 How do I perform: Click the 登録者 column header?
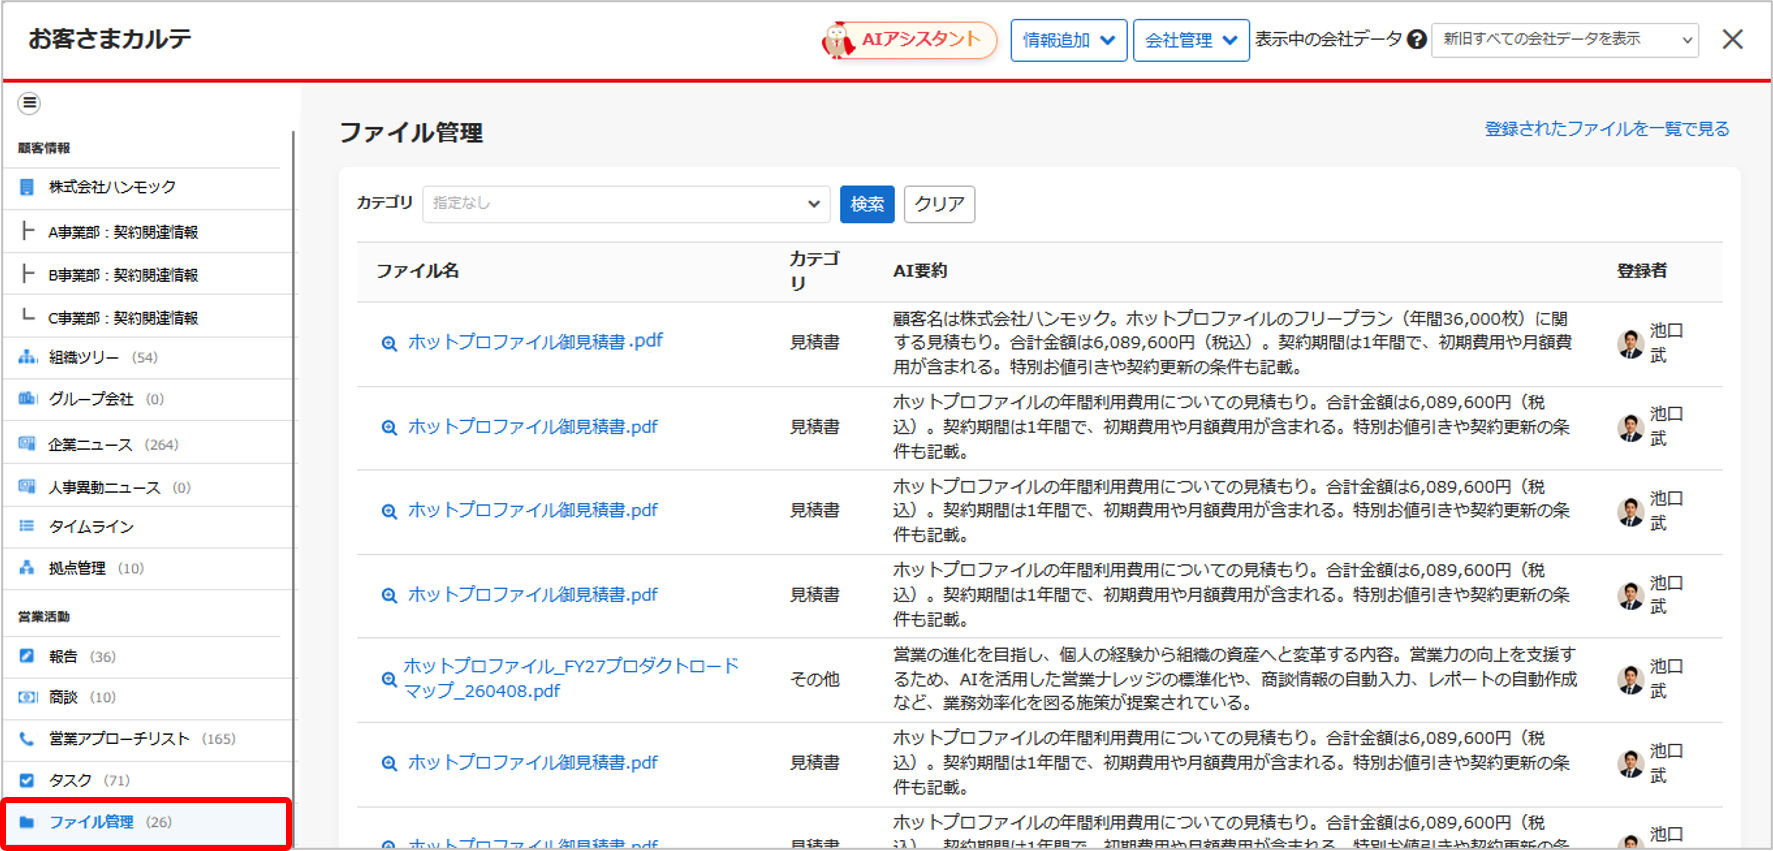click(x=1642, y=271)
